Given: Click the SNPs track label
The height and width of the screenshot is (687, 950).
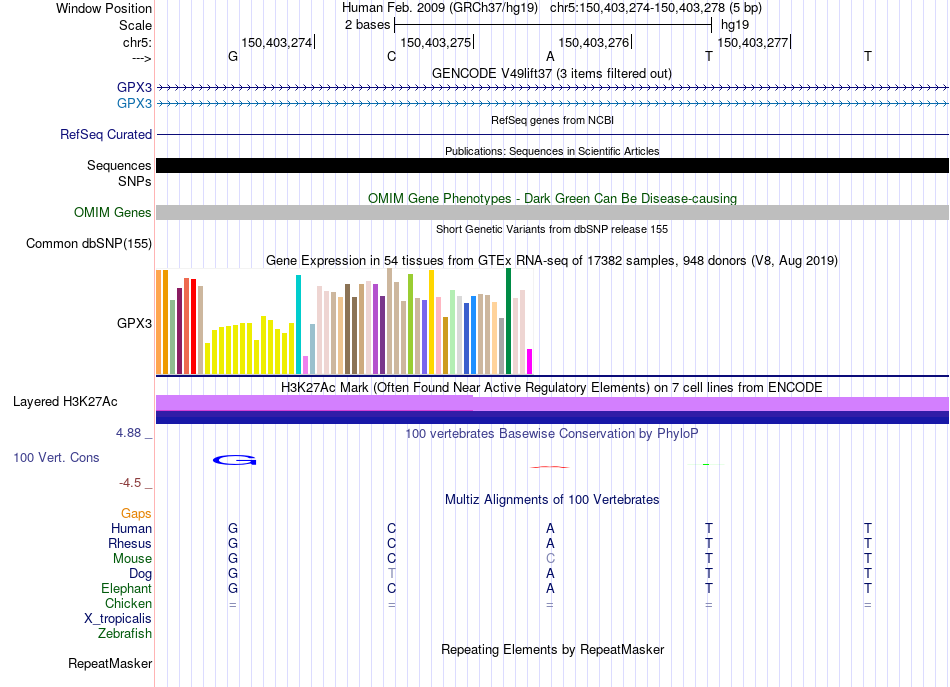Looking at the screenshot, I should click(135, 181).
